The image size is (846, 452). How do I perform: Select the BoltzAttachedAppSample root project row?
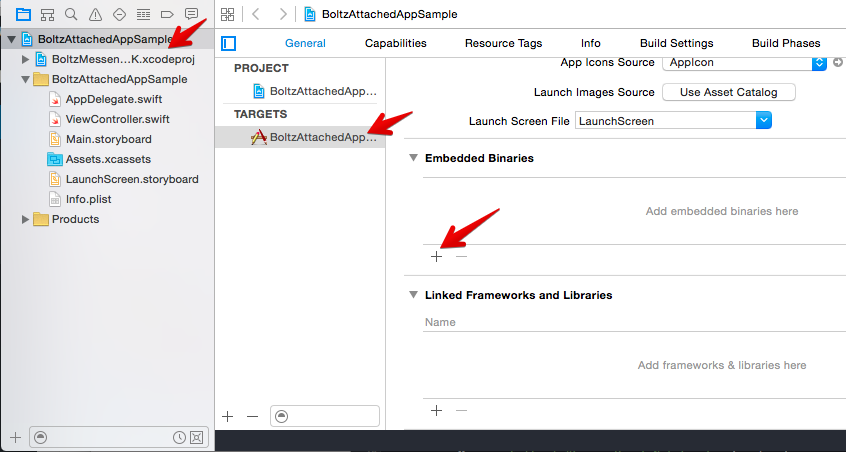(107, 39)
